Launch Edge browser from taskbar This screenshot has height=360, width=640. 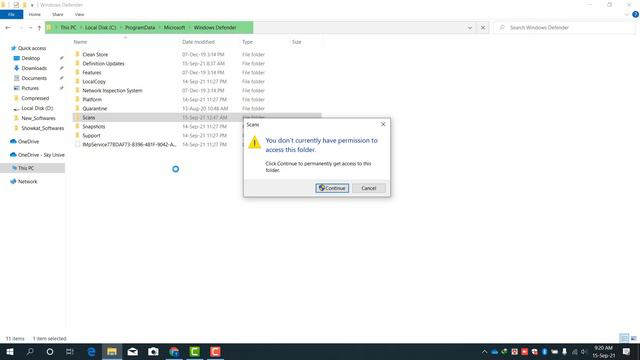click(x=91, y=352)
